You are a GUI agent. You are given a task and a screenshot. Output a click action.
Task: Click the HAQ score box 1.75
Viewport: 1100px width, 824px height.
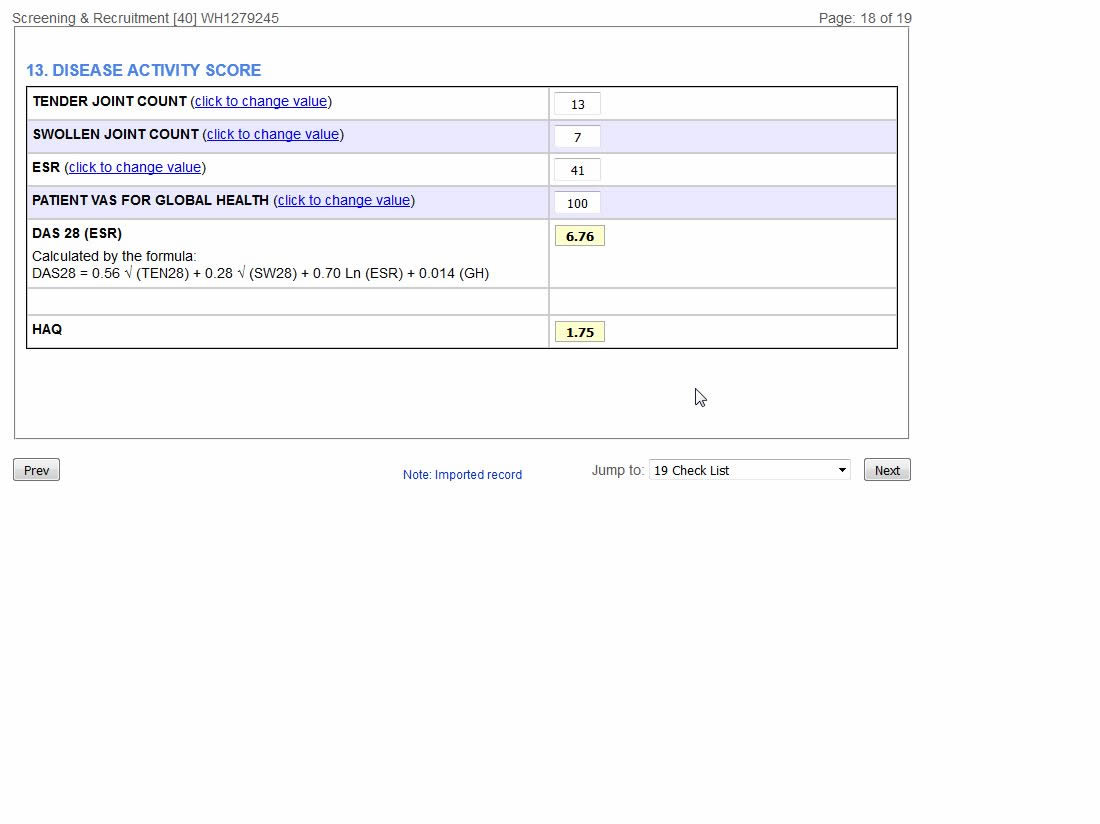[579, 332]
